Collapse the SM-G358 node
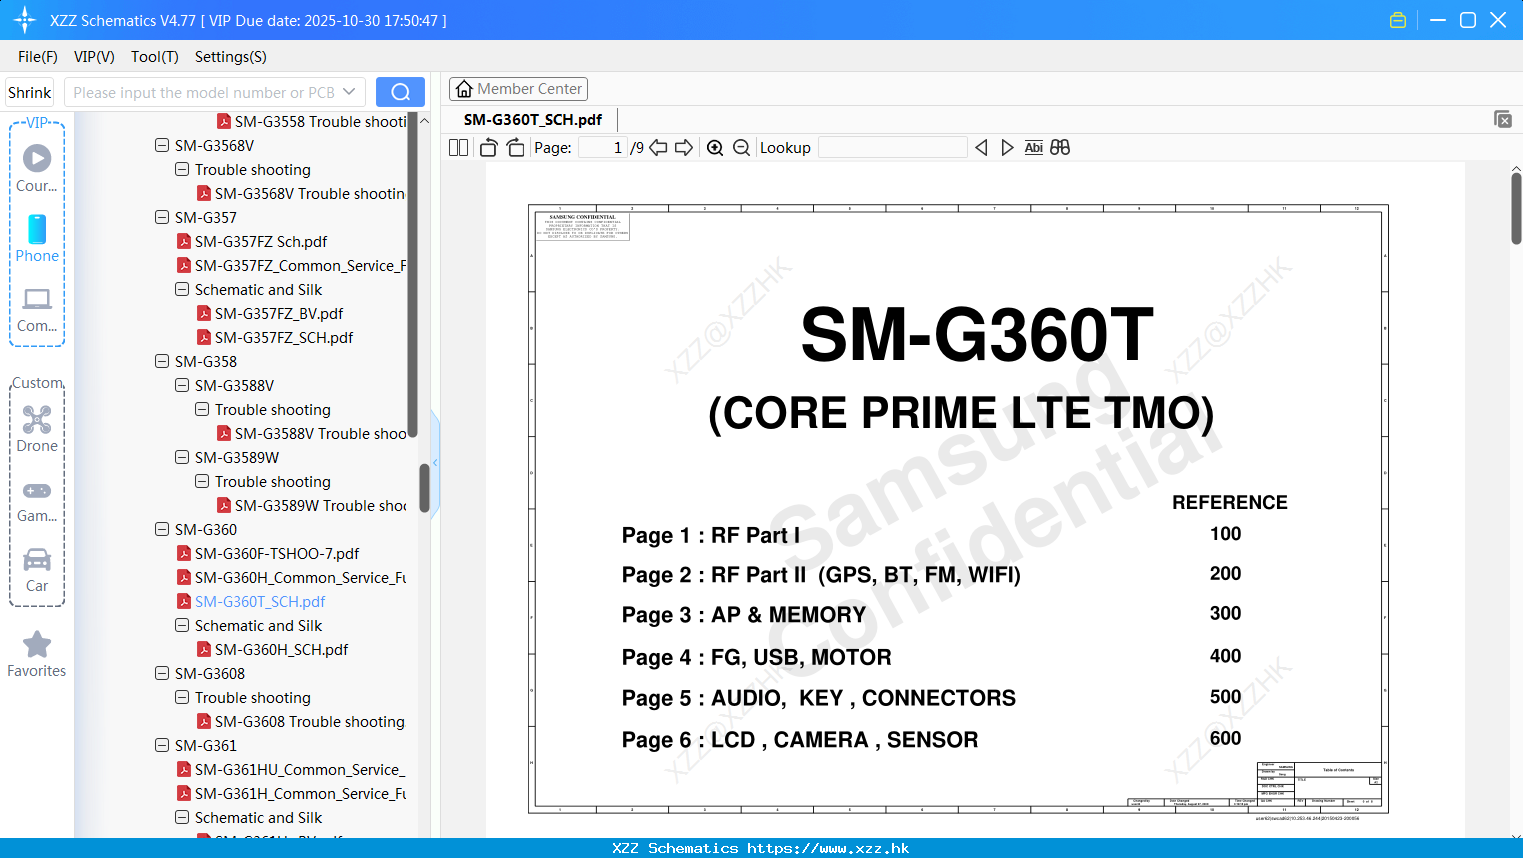This screenshot has height=858, width=1523. pos(162,361)
